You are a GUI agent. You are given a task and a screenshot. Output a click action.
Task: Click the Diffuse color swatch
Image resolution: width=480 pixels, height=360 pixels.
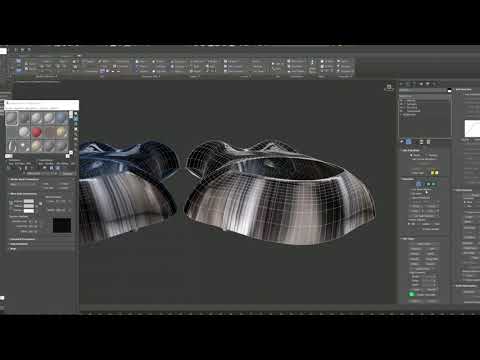(x=29, y=206)
